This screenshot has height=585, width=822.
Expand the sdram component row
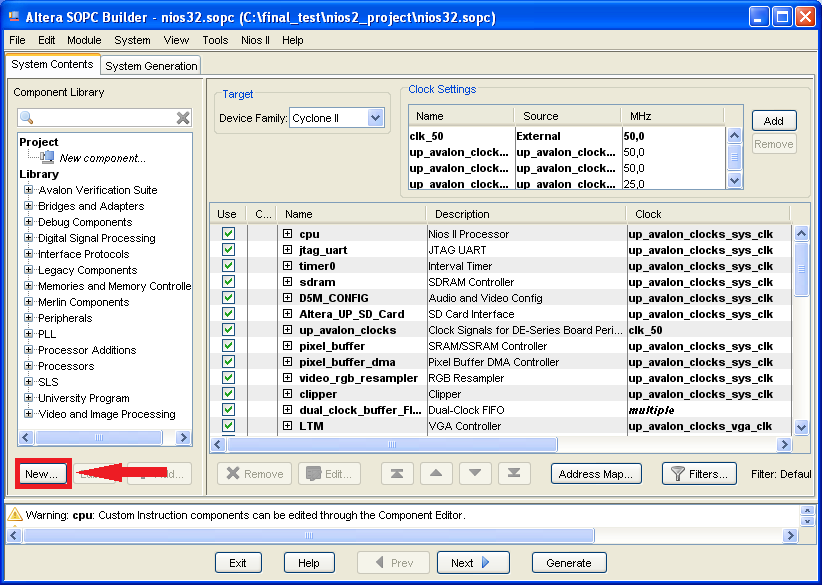[x=287, y=281]
